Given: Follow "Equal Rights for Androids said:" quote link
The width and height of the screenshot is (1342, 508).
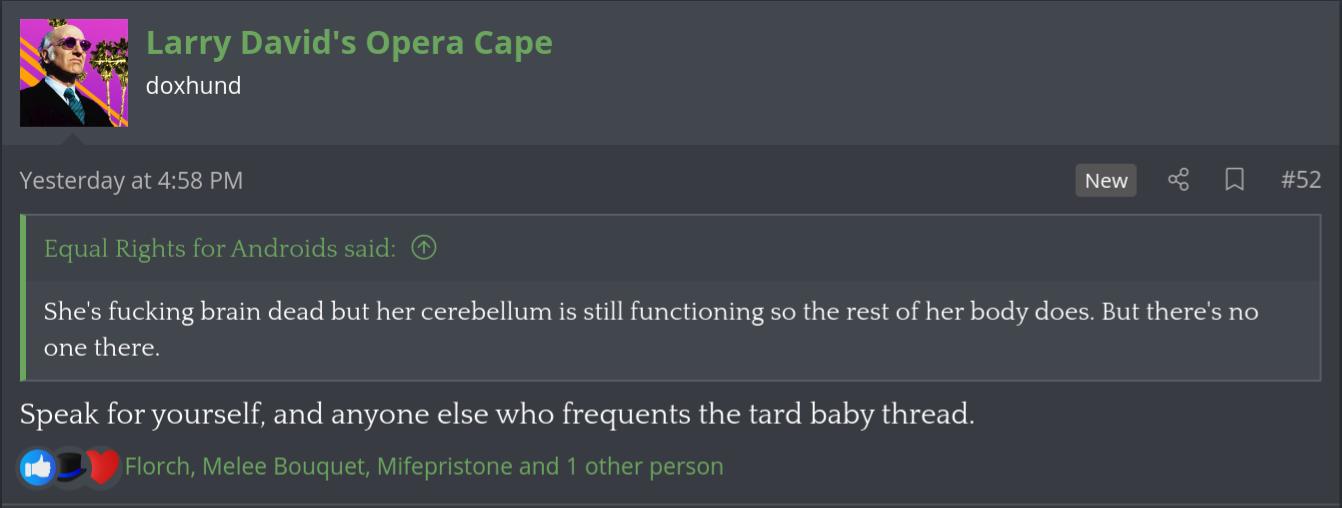Looking at the screenshot, I should click(220, 248).
